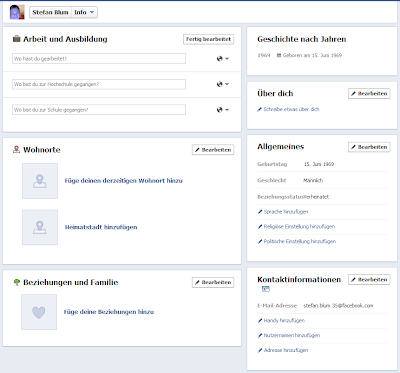Click the briefcase icon beside Arbeit und Ausbildung

[x=16, y=39]
